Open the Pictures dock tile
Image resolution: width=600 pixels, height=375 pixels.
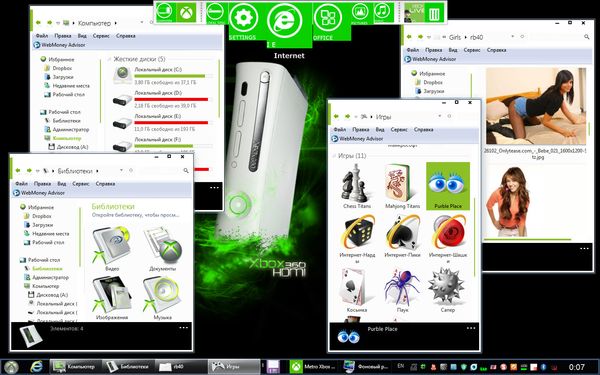[x=360, y=13]
